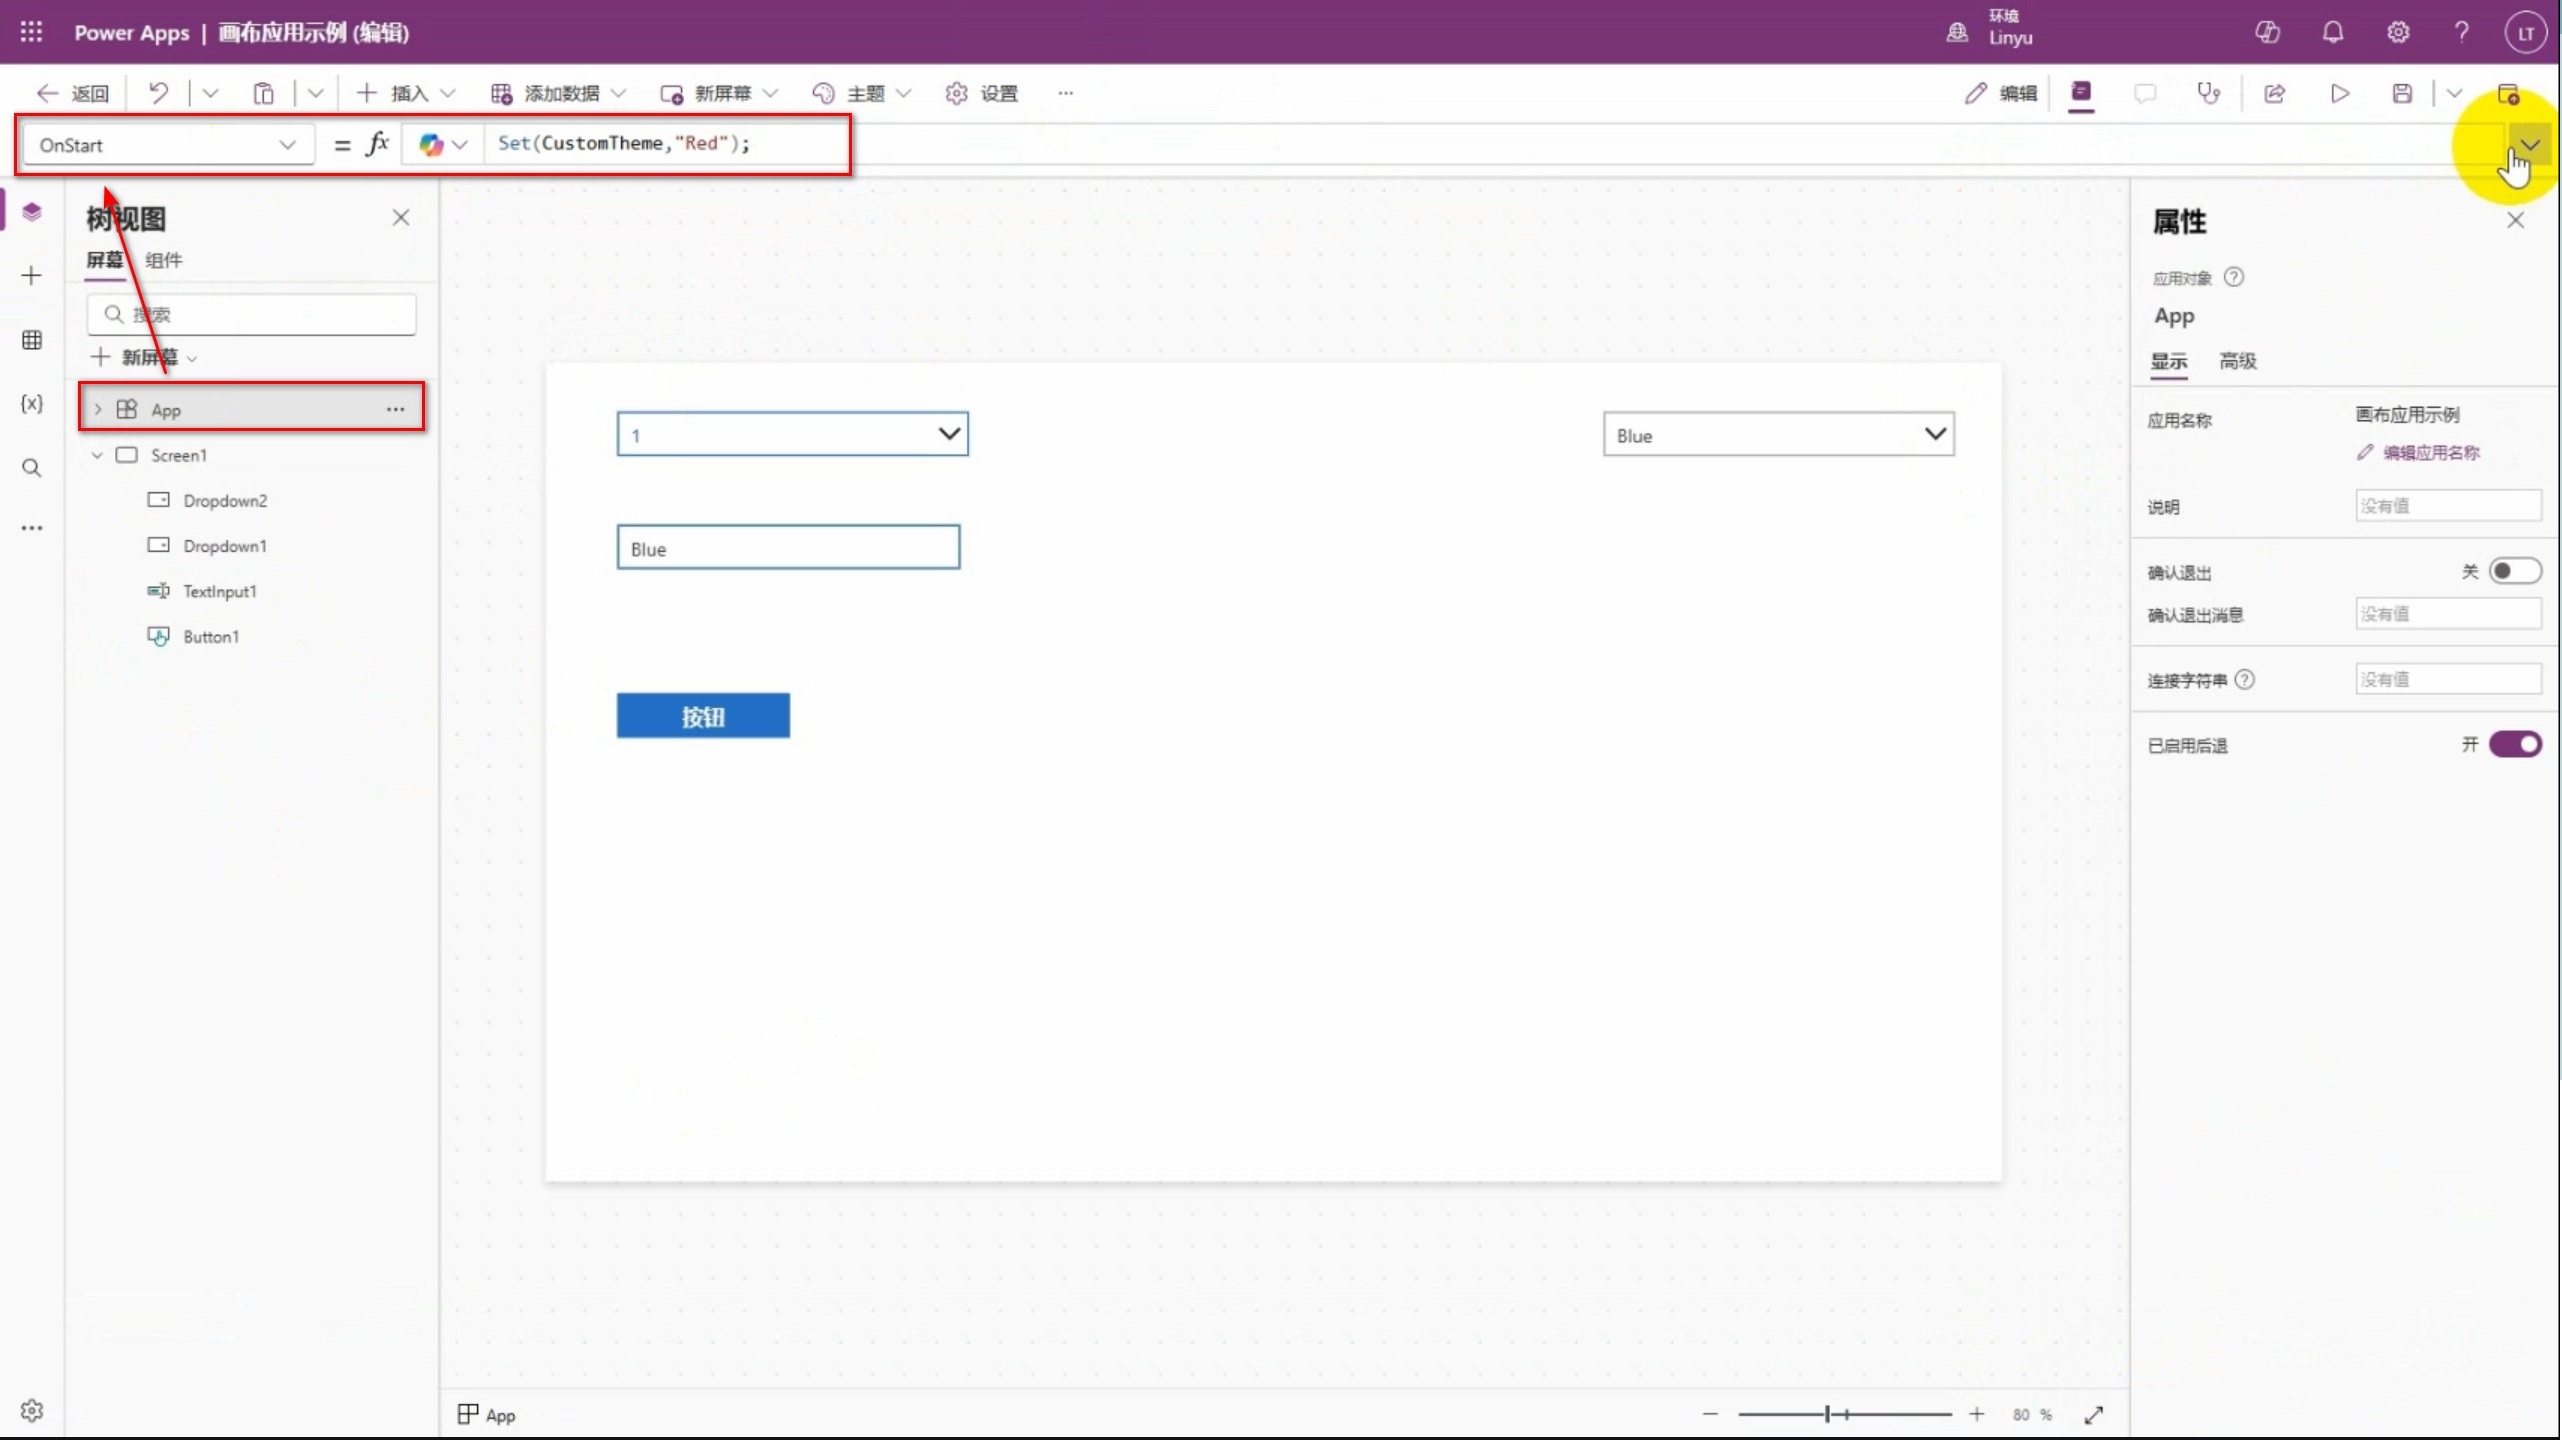Switch to the 高级 properties tab
This screenshot has height=1440, width=2562.
(x=2237, y=361)
